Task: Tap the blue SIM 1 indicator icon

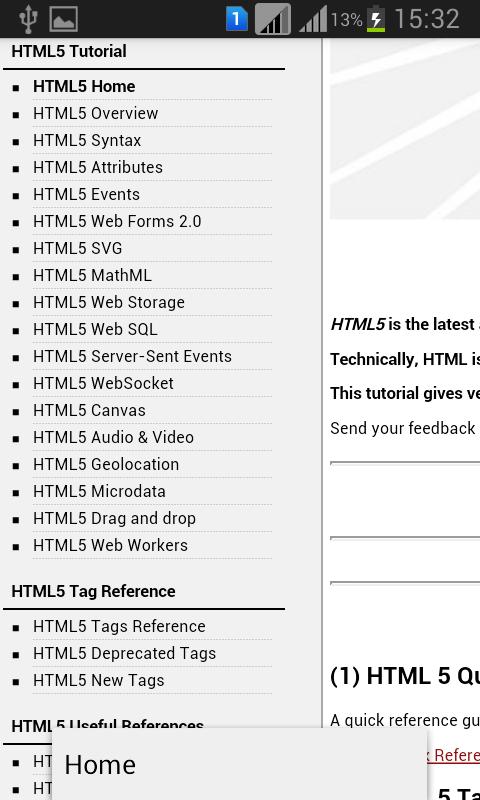Action: [x=237, y=19]
